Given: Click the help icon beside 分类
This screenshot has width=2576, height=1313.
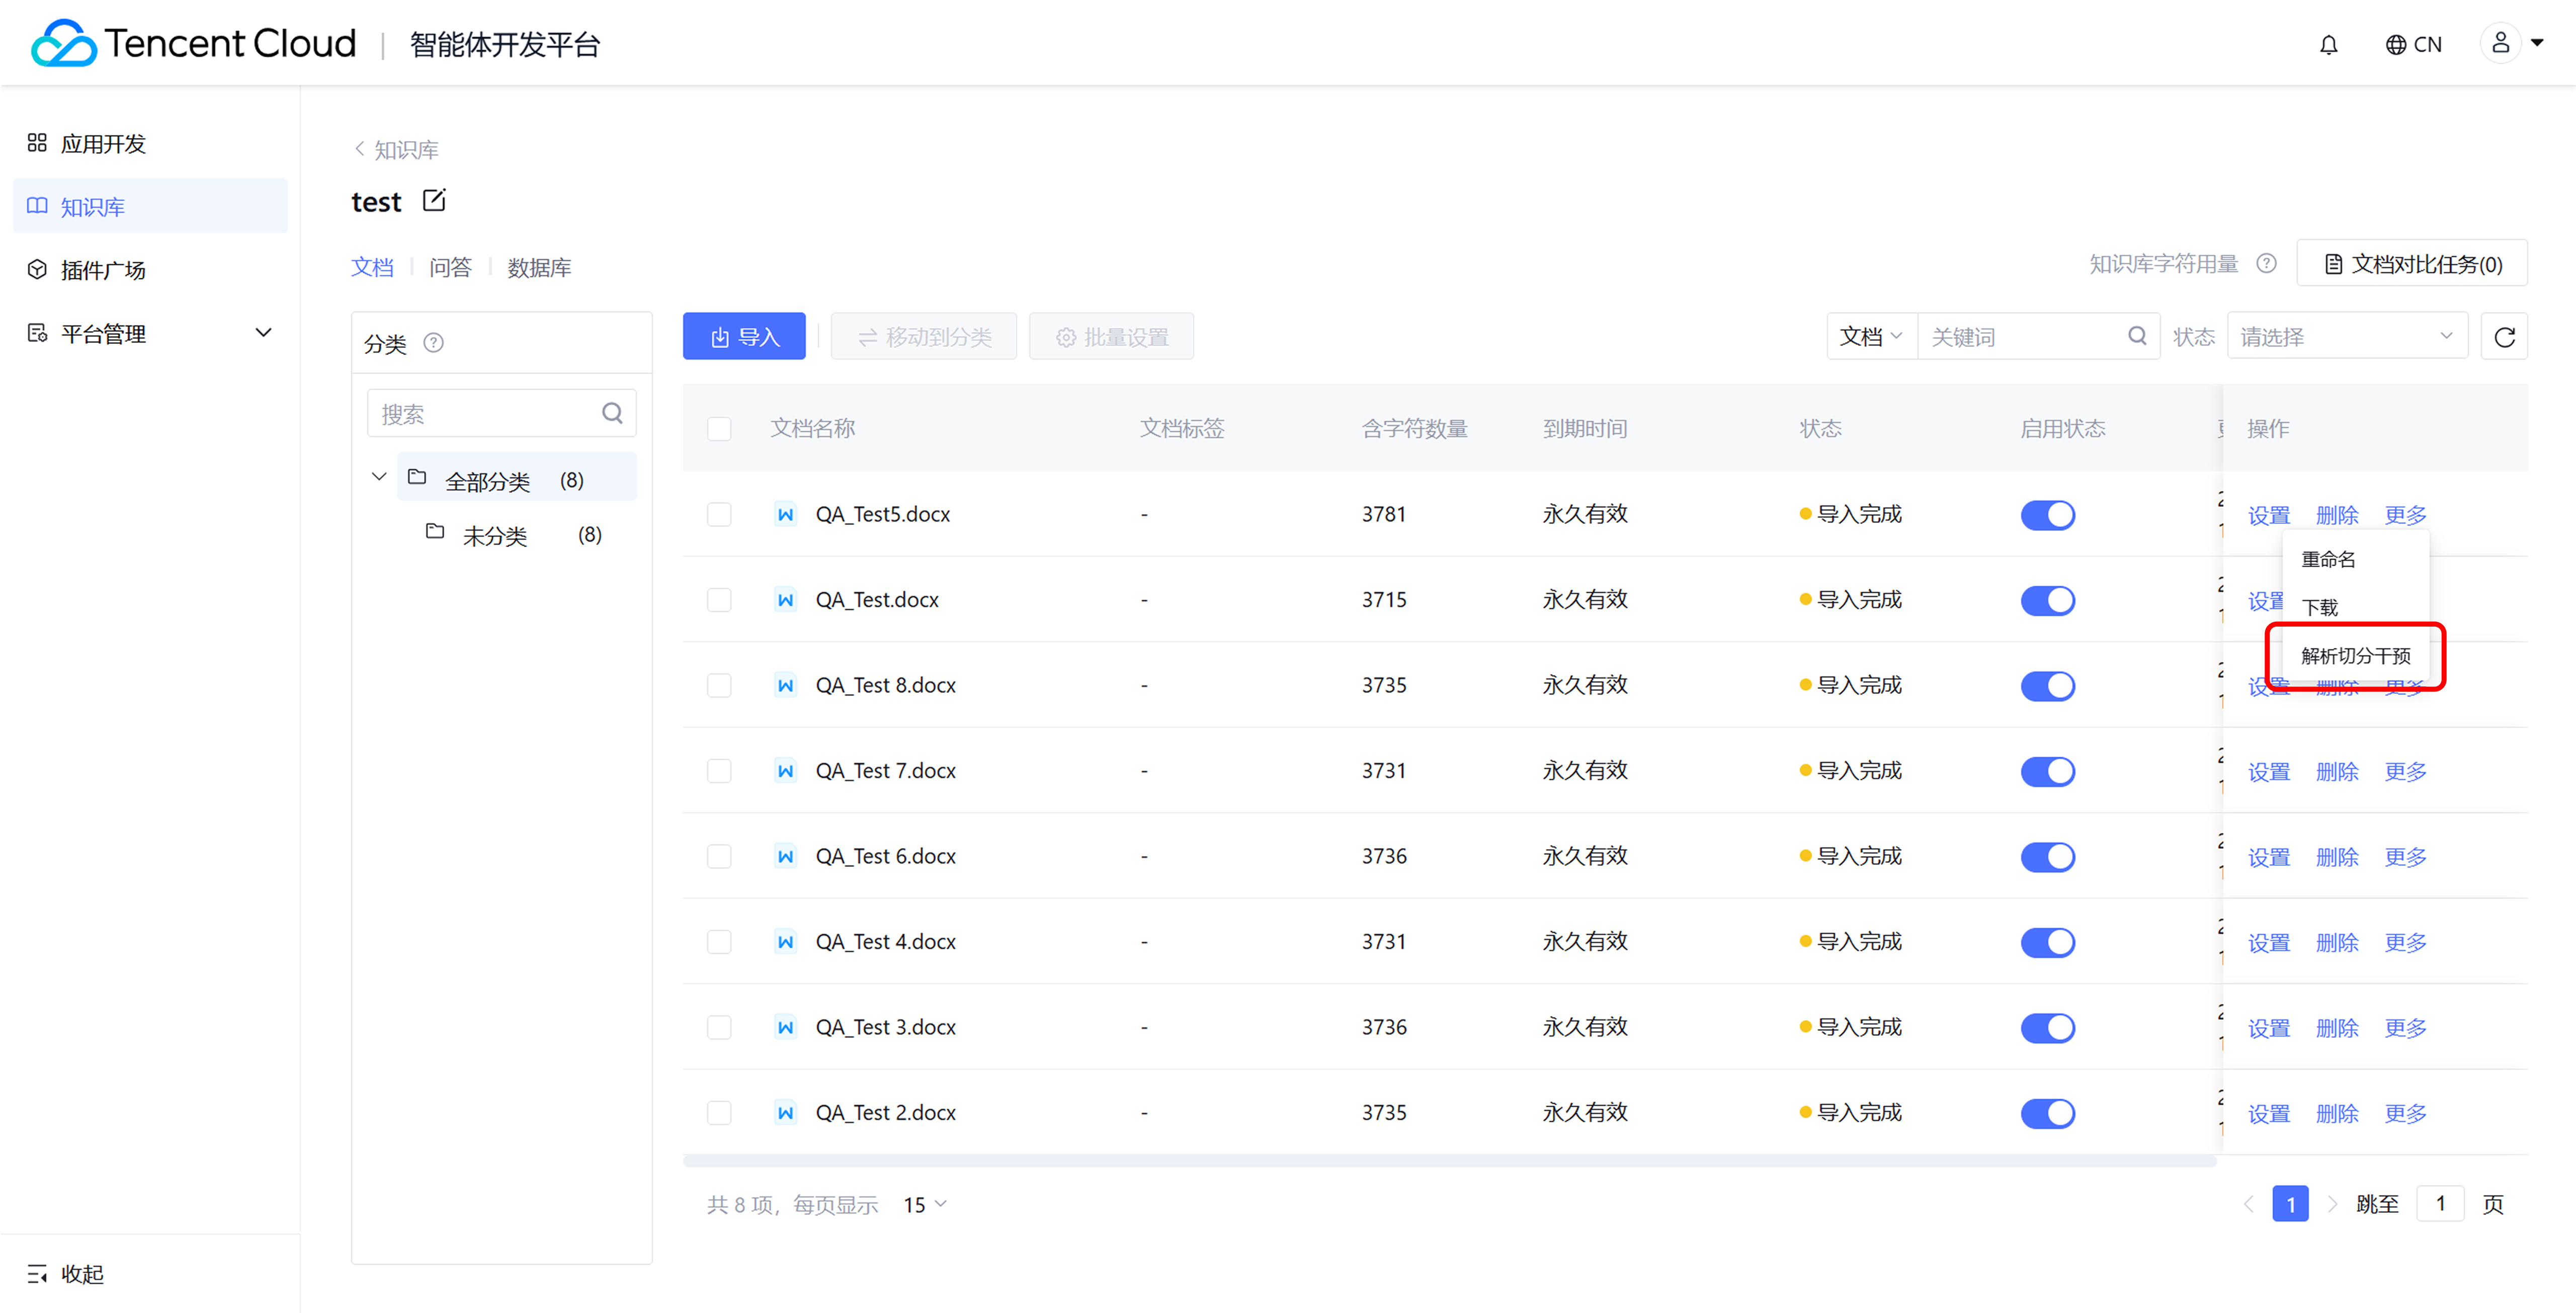Looking at the screenshot, I should point(433,343).
